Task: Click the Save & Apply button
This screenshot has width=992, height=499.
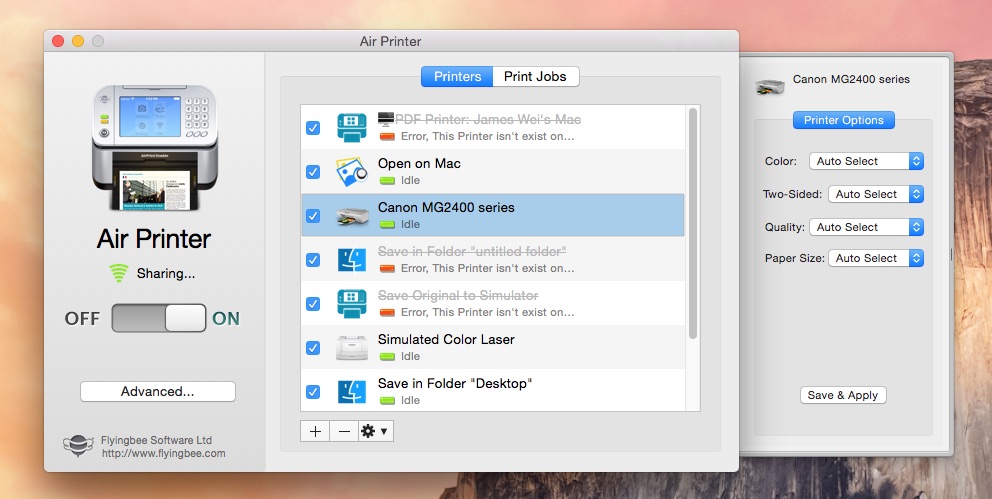Action: coord(843,395)
